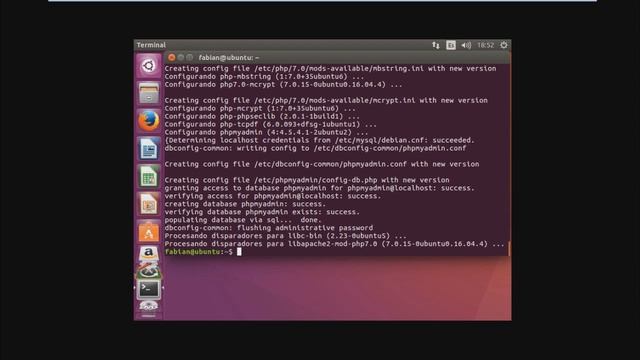Maximize the fabian@ubuntu terminal window
This screenshot has height=360, width=640.
pyautogui.click(x=190, y=58)
